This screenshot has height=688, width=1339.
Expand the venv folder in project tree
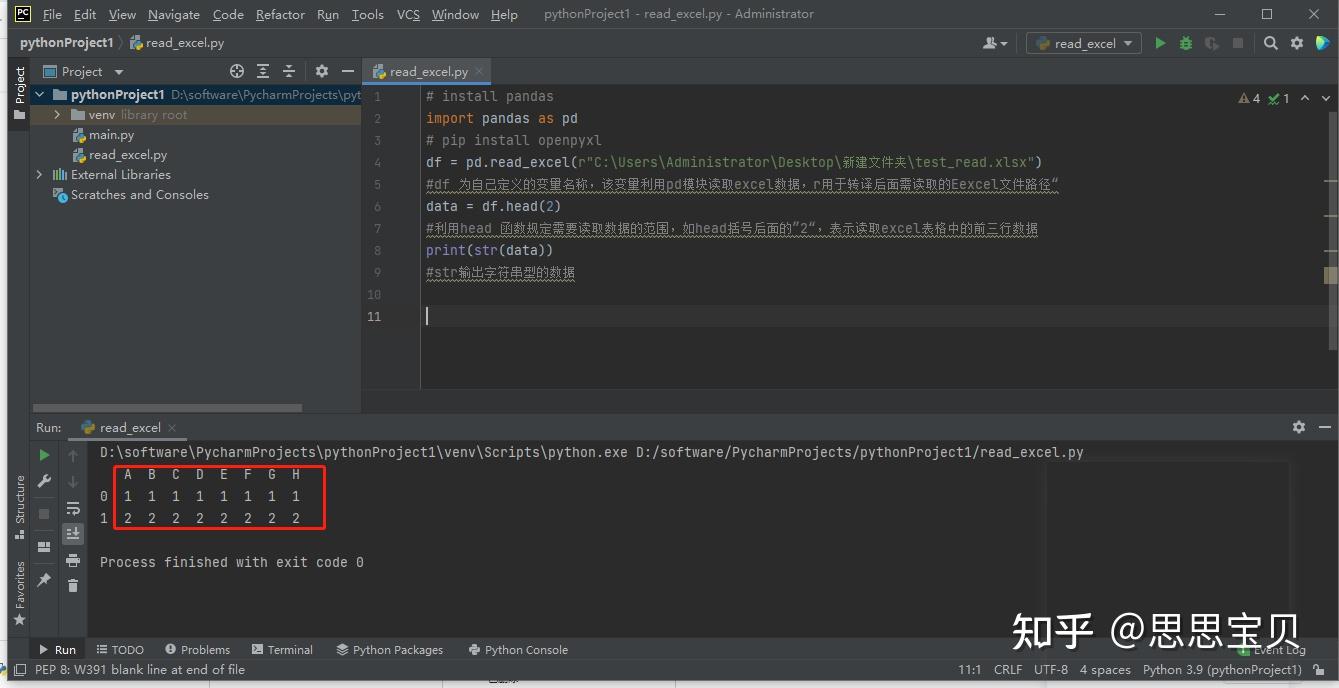pyautogui.click(x=58, y=115)
